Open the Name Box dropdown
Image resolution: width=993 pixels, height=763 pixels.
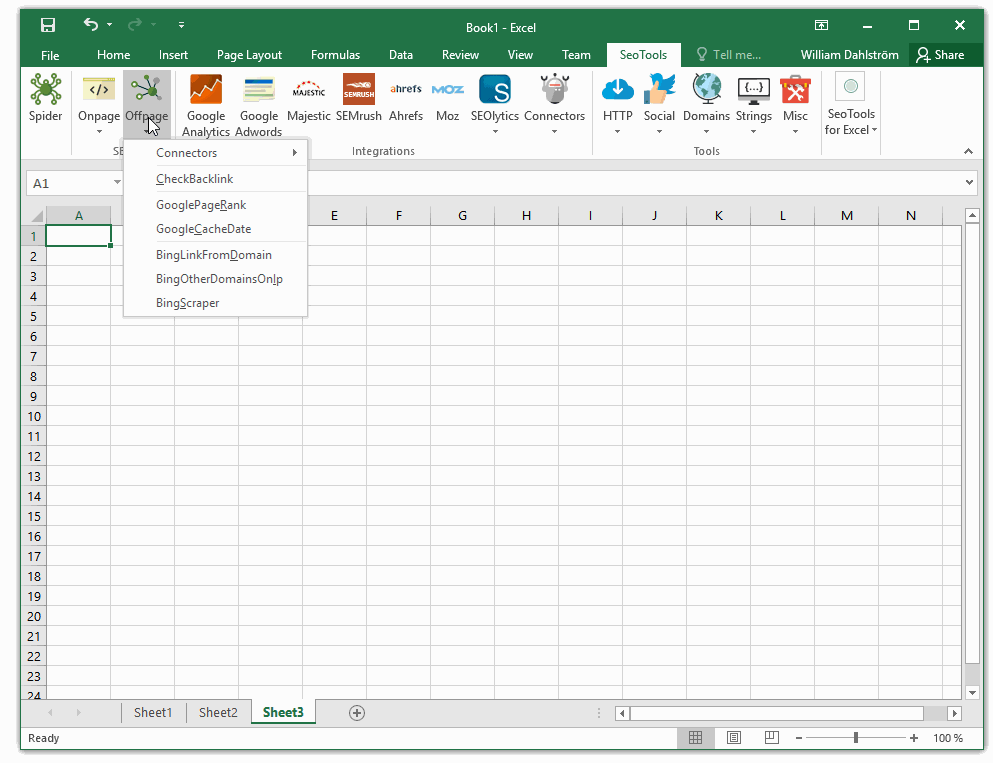click(117, 182)
